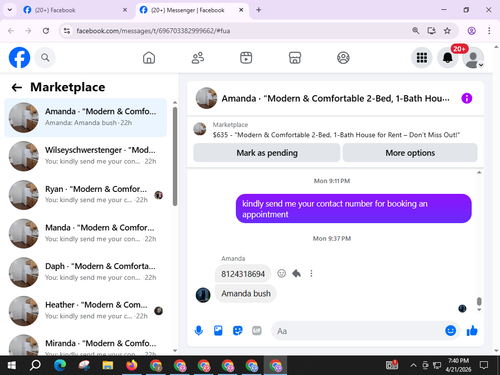Screen dimensions: 500x375
Task: Click the conversation list scrollbar
Action: [x=175, y=156]
